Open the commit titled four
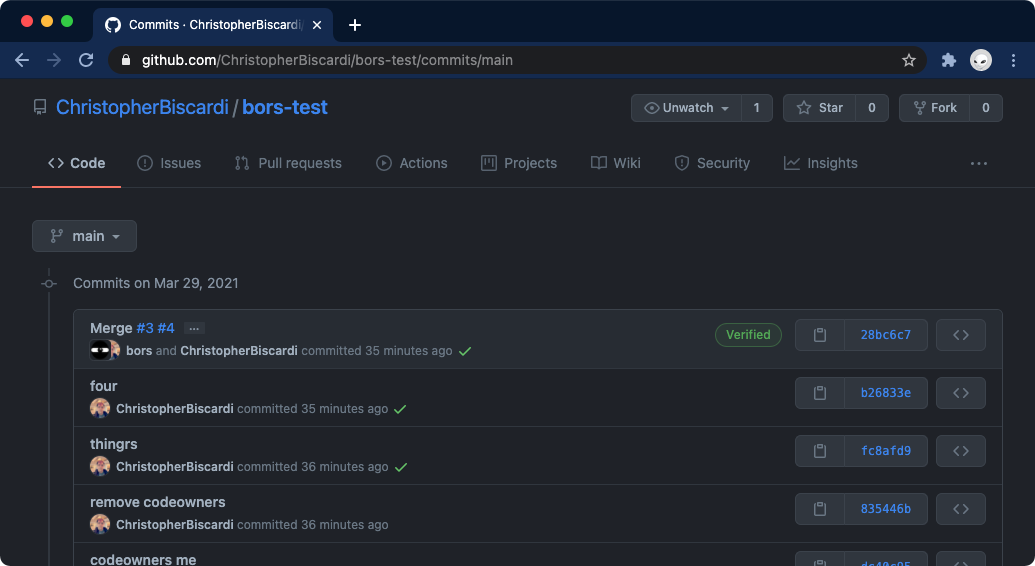Image resolution: width=1035 pixels, height=566 pixels. pos(104,386)
